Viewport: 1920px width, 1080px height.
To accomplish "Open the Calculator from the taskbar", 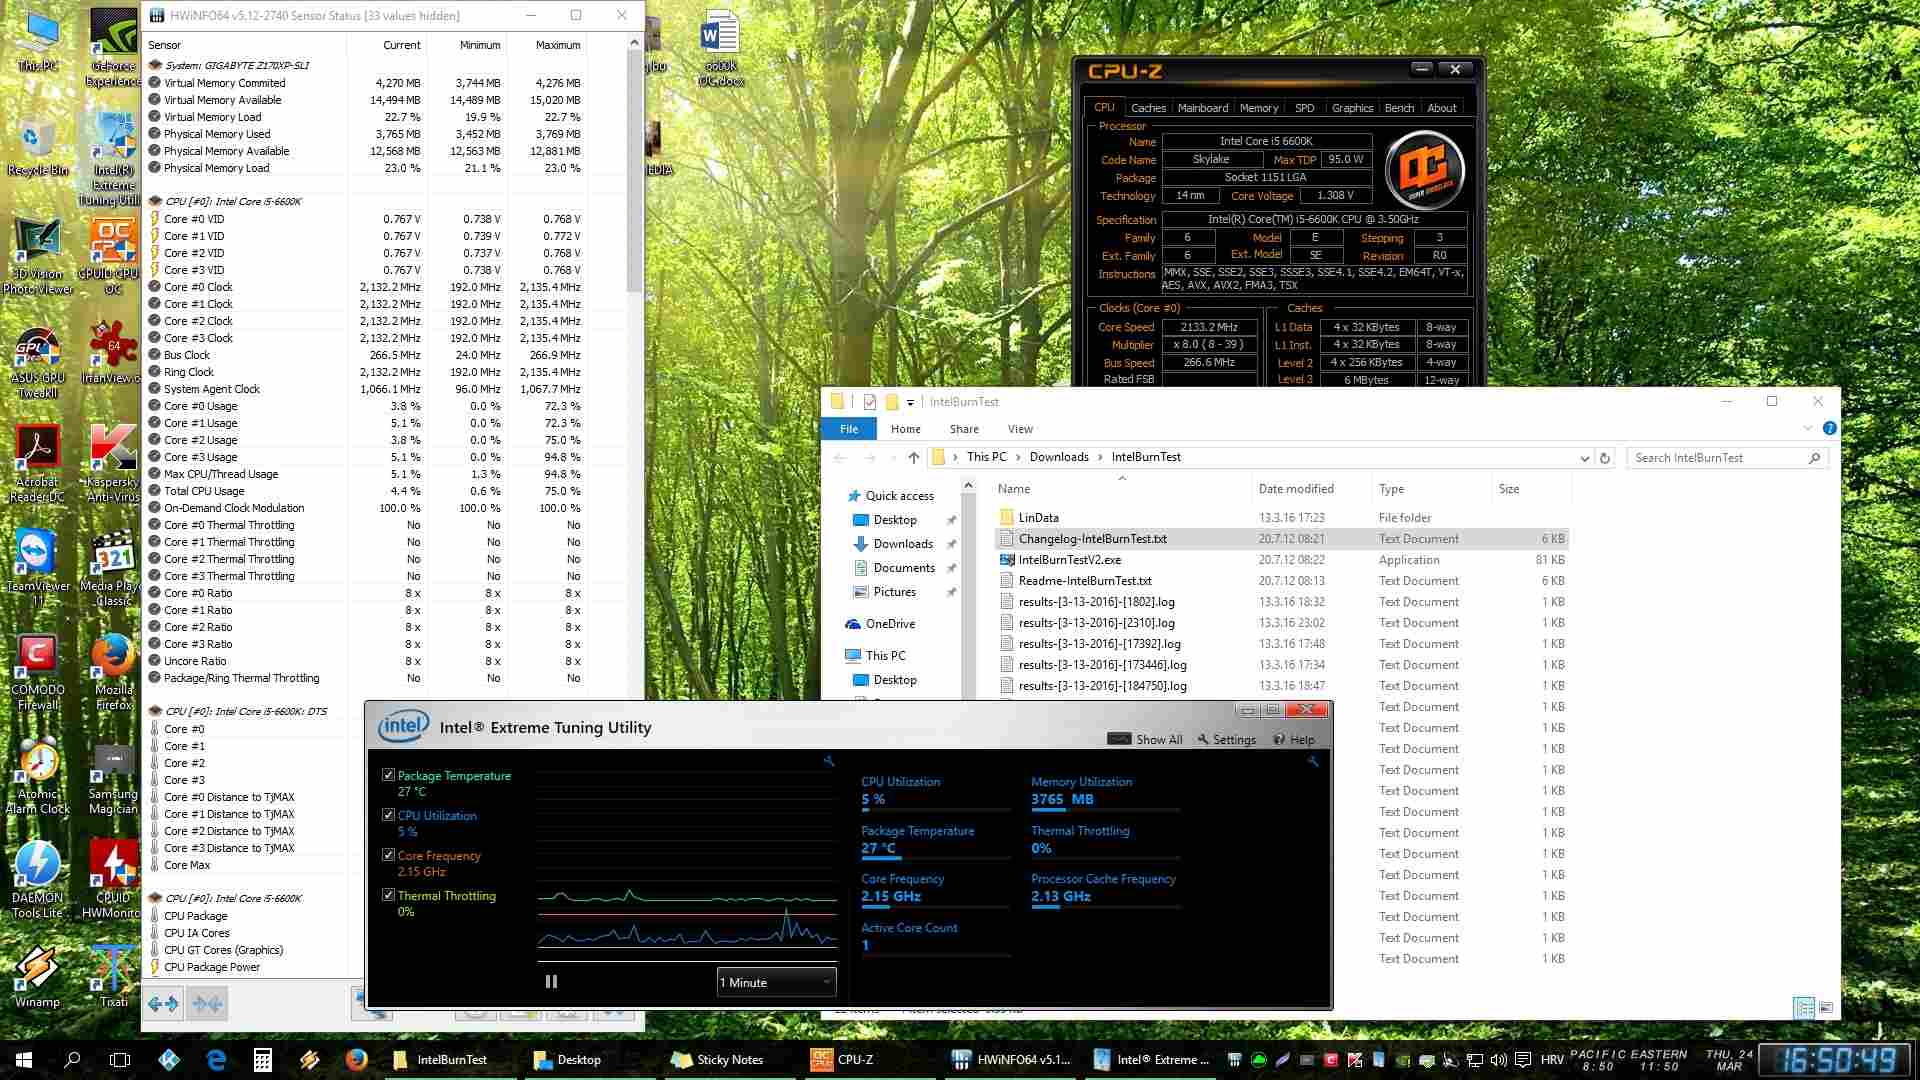I will tap(263, 1060).
